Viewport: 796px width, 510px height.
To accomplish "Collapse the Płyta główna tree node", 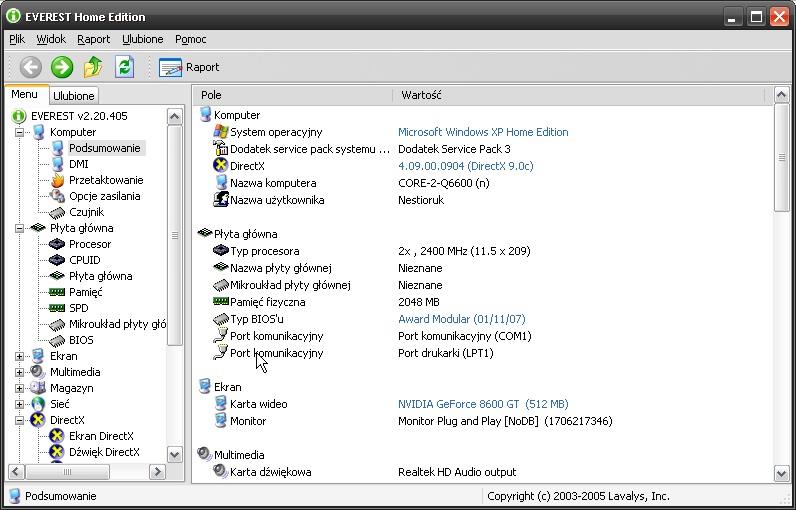I will 19,228.
